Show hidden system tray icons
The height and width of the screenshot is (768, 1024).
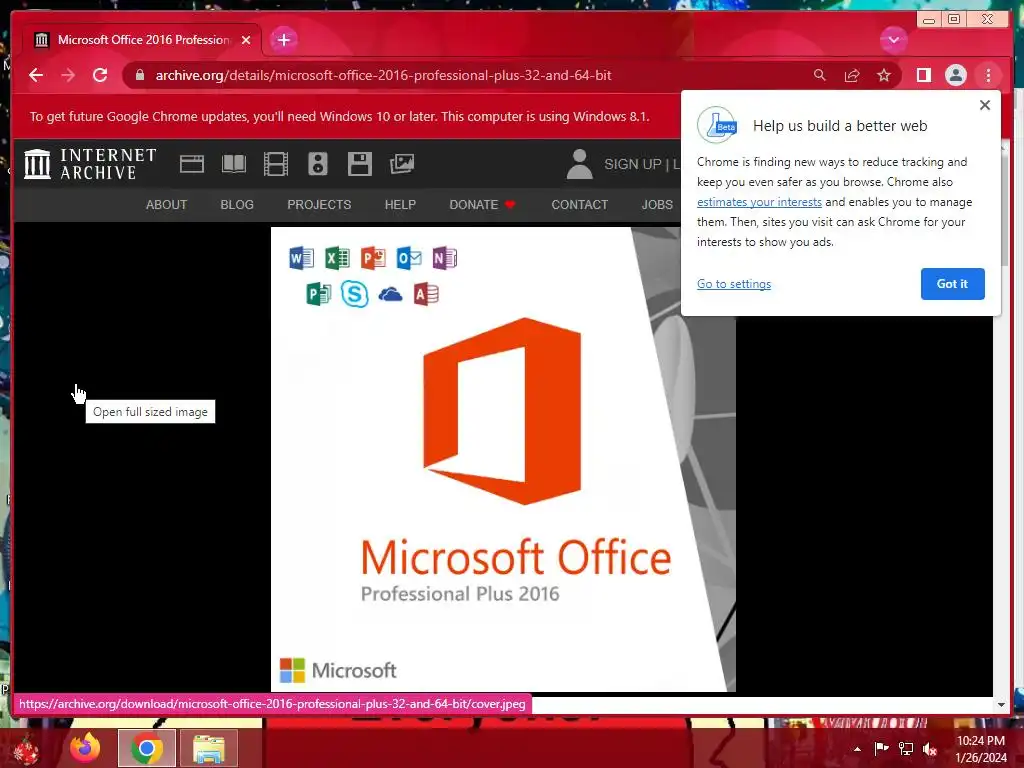(857, 749)
